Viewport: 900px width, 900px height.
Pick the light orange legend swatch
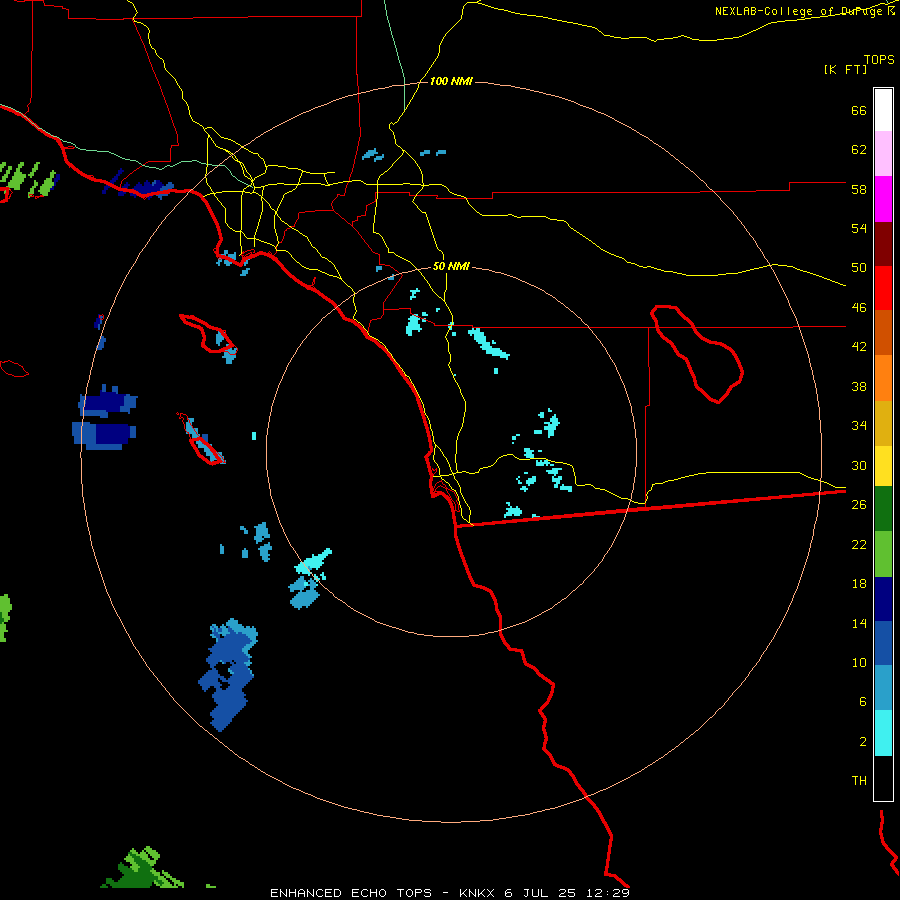883,378
